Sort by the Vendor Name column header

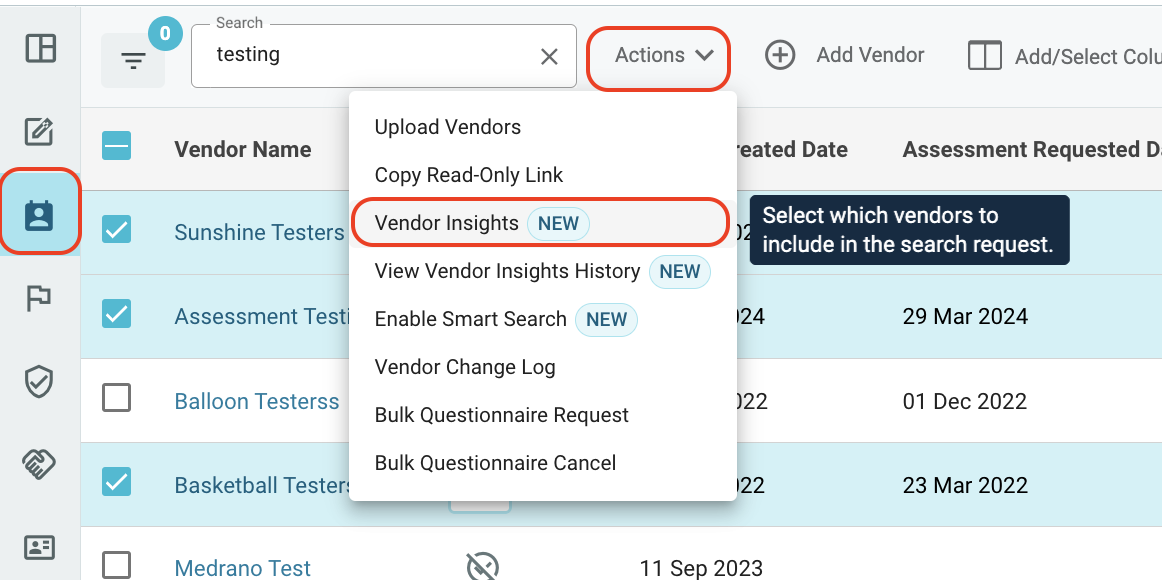pos(242,150)
